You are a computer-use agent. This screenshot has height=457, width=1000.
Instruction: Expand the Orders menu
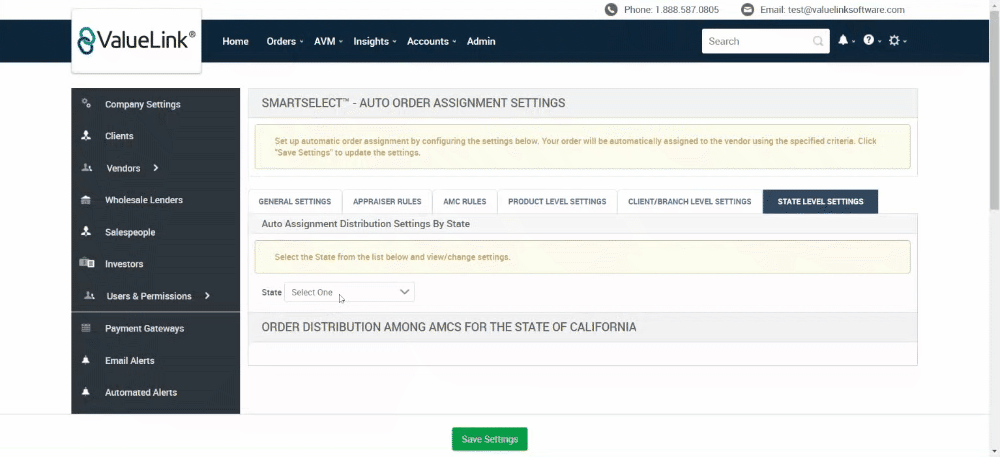284,41
